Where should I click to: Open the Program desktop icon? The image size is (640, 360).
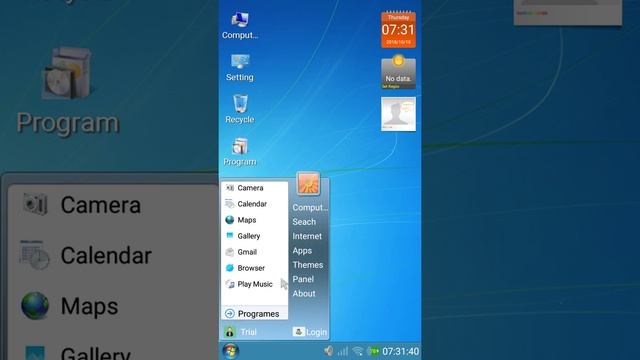(240, 152)
